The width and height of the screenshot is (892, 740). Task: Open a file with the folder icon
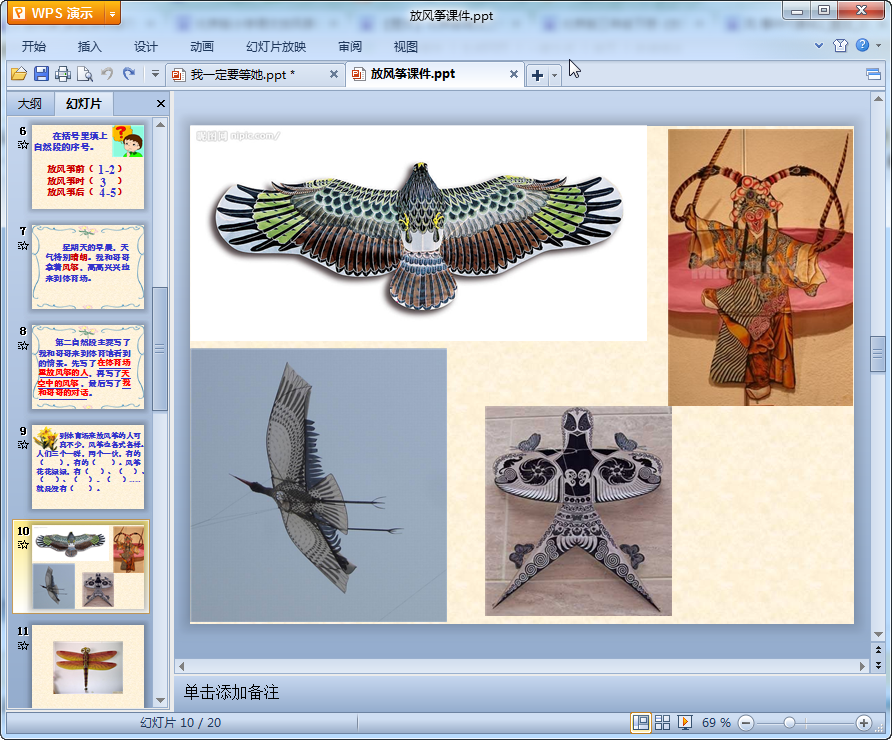click(x=19, y=74)
